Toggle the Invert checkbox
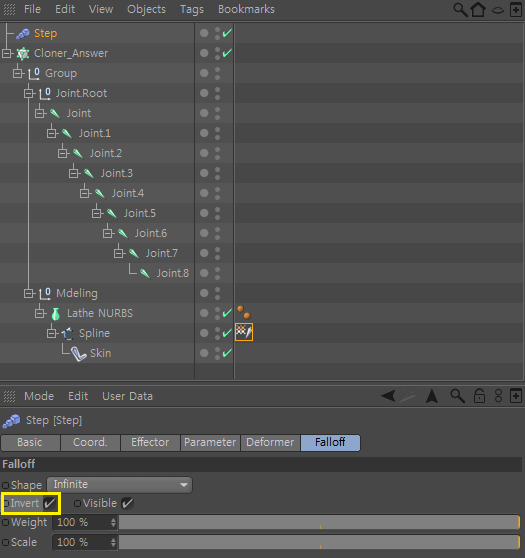Viewport: 525px width, 558px height. click(50, 503)
